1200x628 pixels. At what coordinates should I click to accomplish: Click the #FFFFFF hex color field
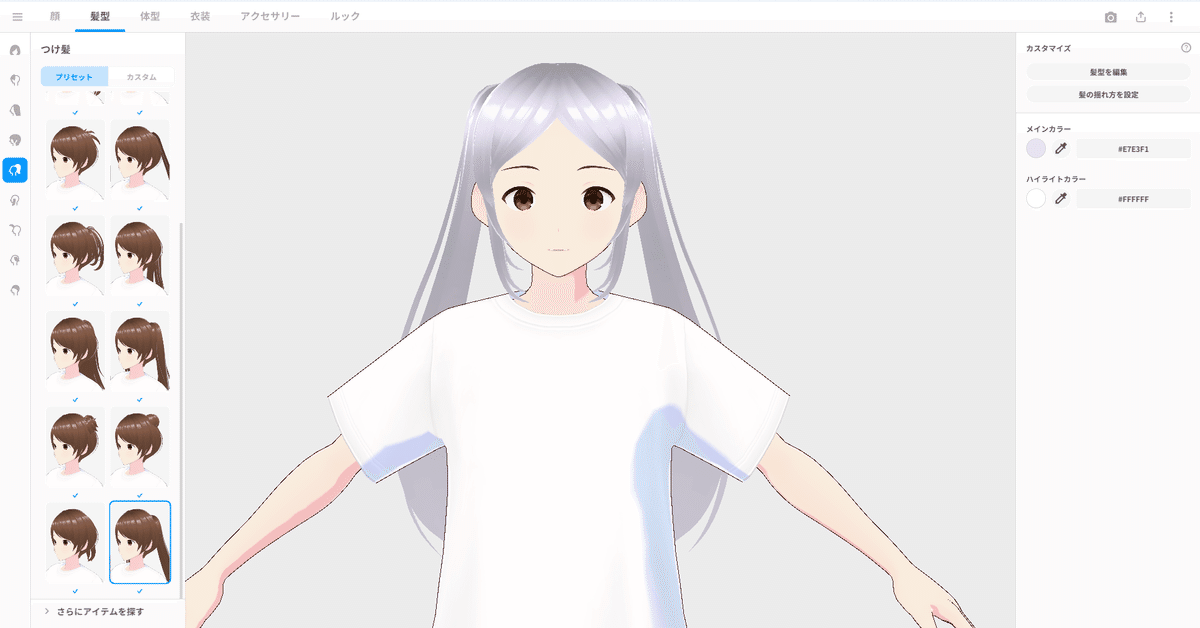tap(1133, 199)
